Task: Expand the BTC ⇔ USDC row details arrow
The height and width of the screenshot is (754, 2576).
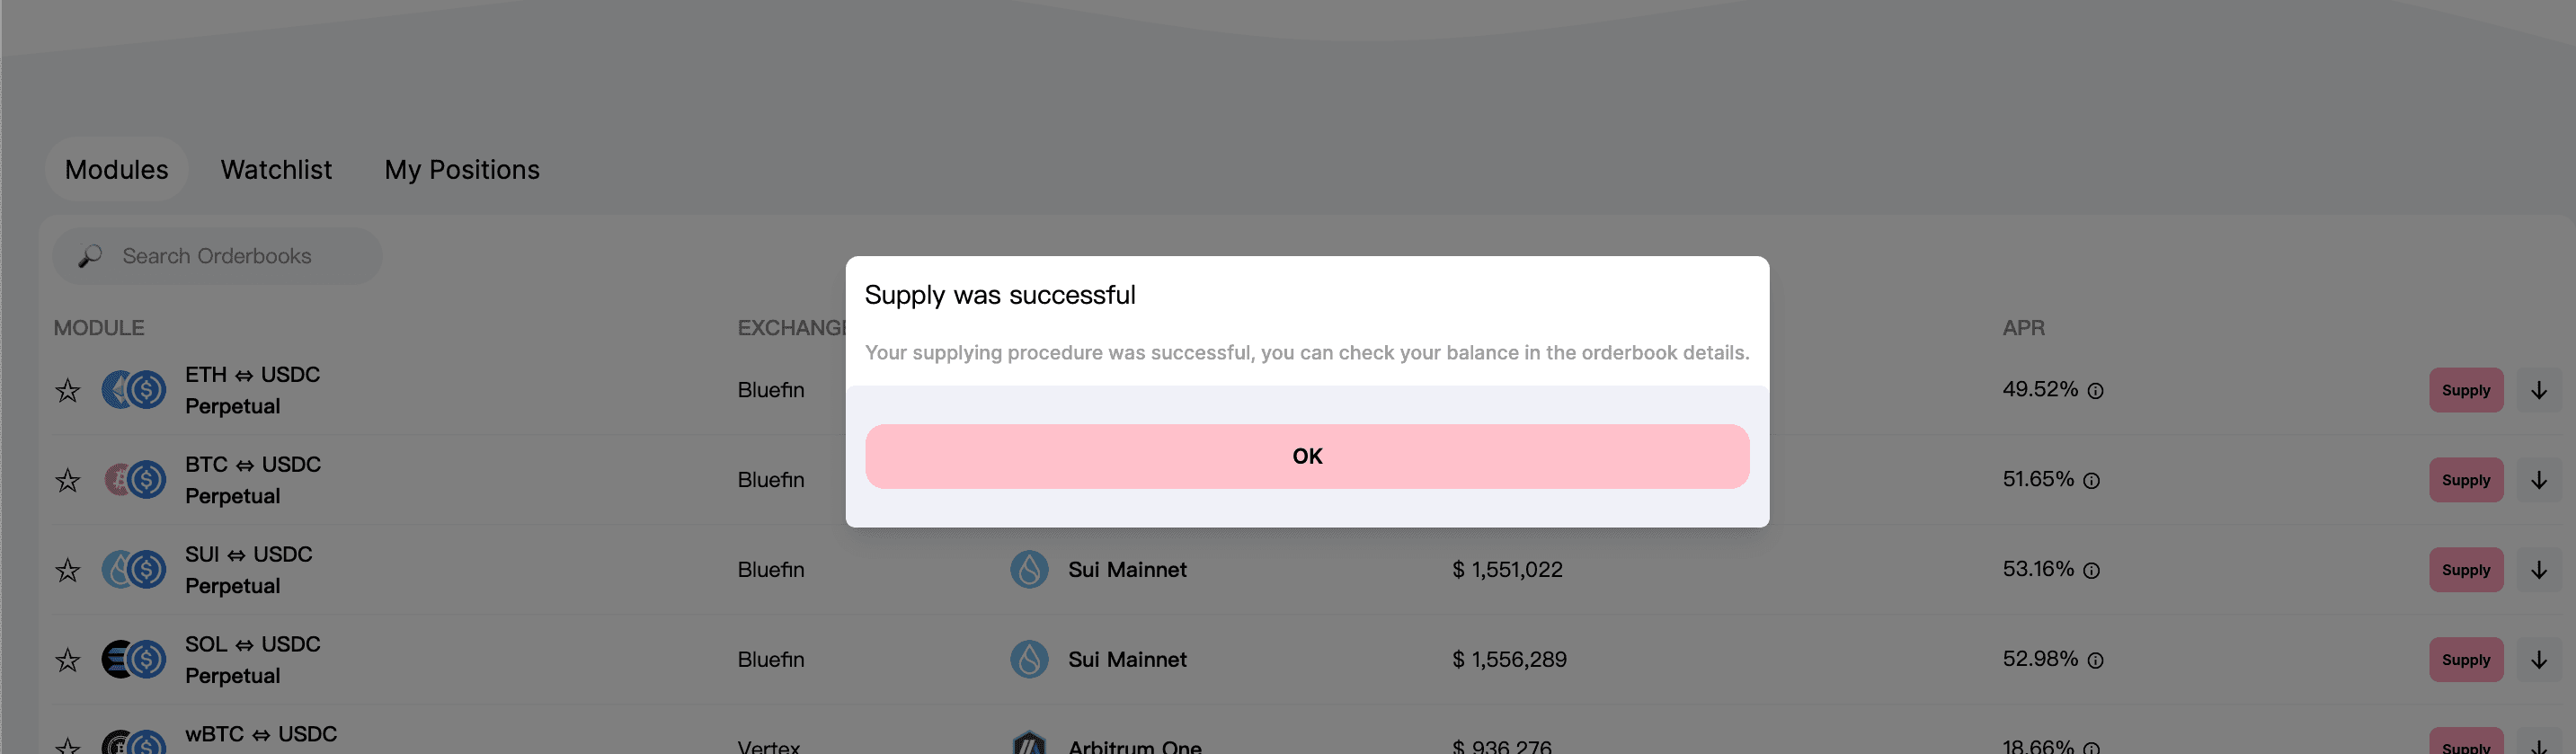Action: [2538, 480]
